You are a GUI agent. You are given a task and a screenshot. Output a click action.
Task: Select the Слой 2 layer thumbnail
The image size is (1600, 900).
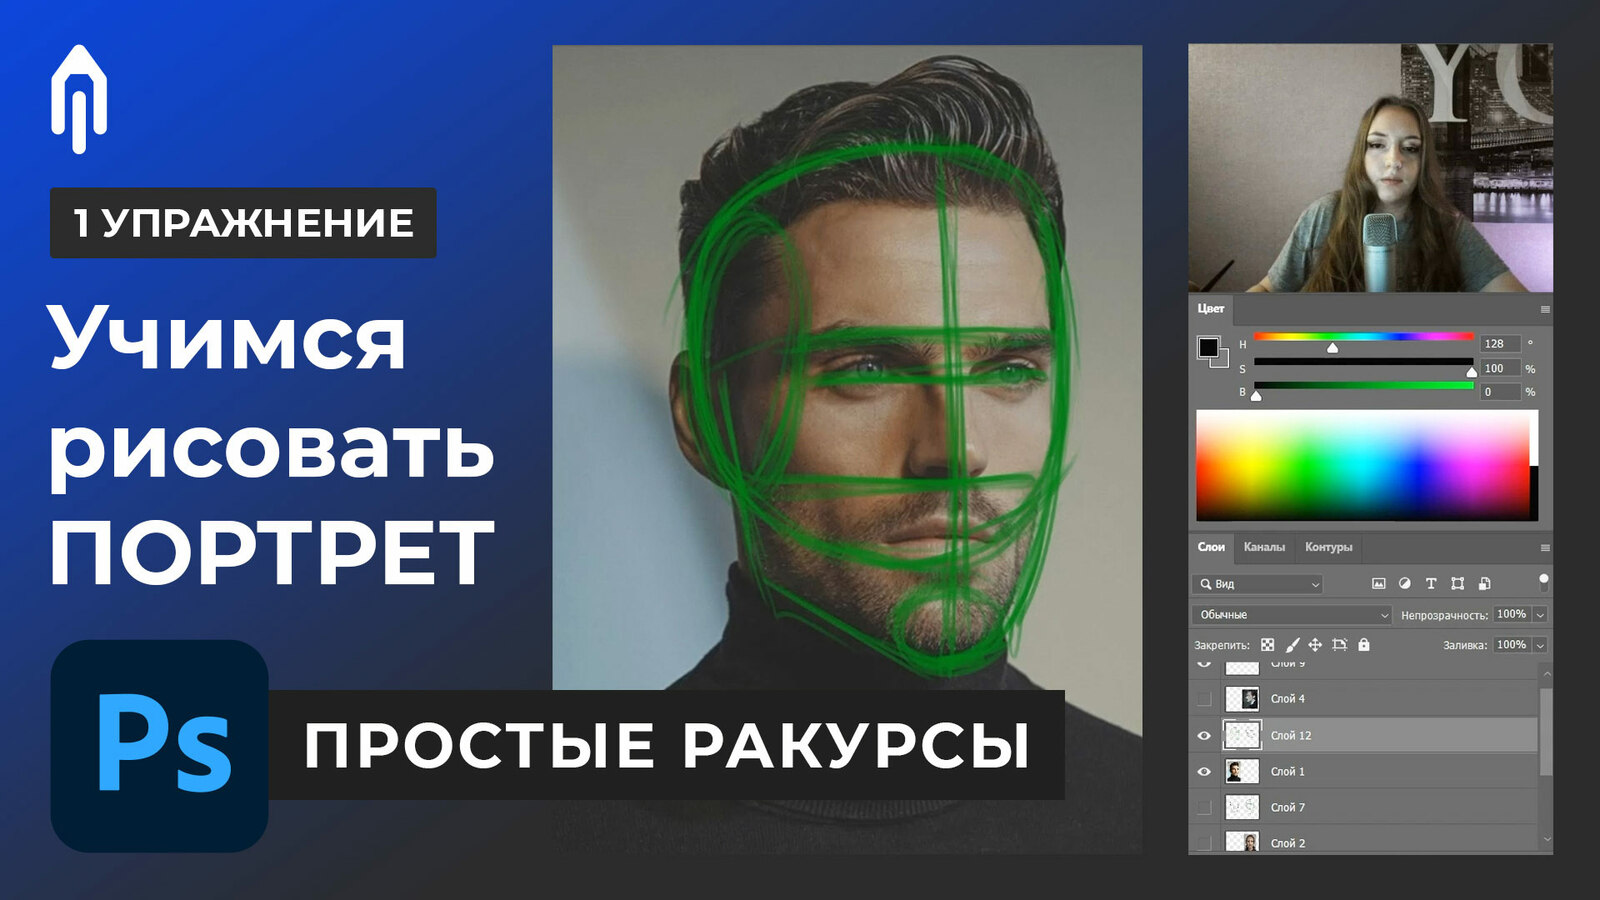[x=1242, y=842]
